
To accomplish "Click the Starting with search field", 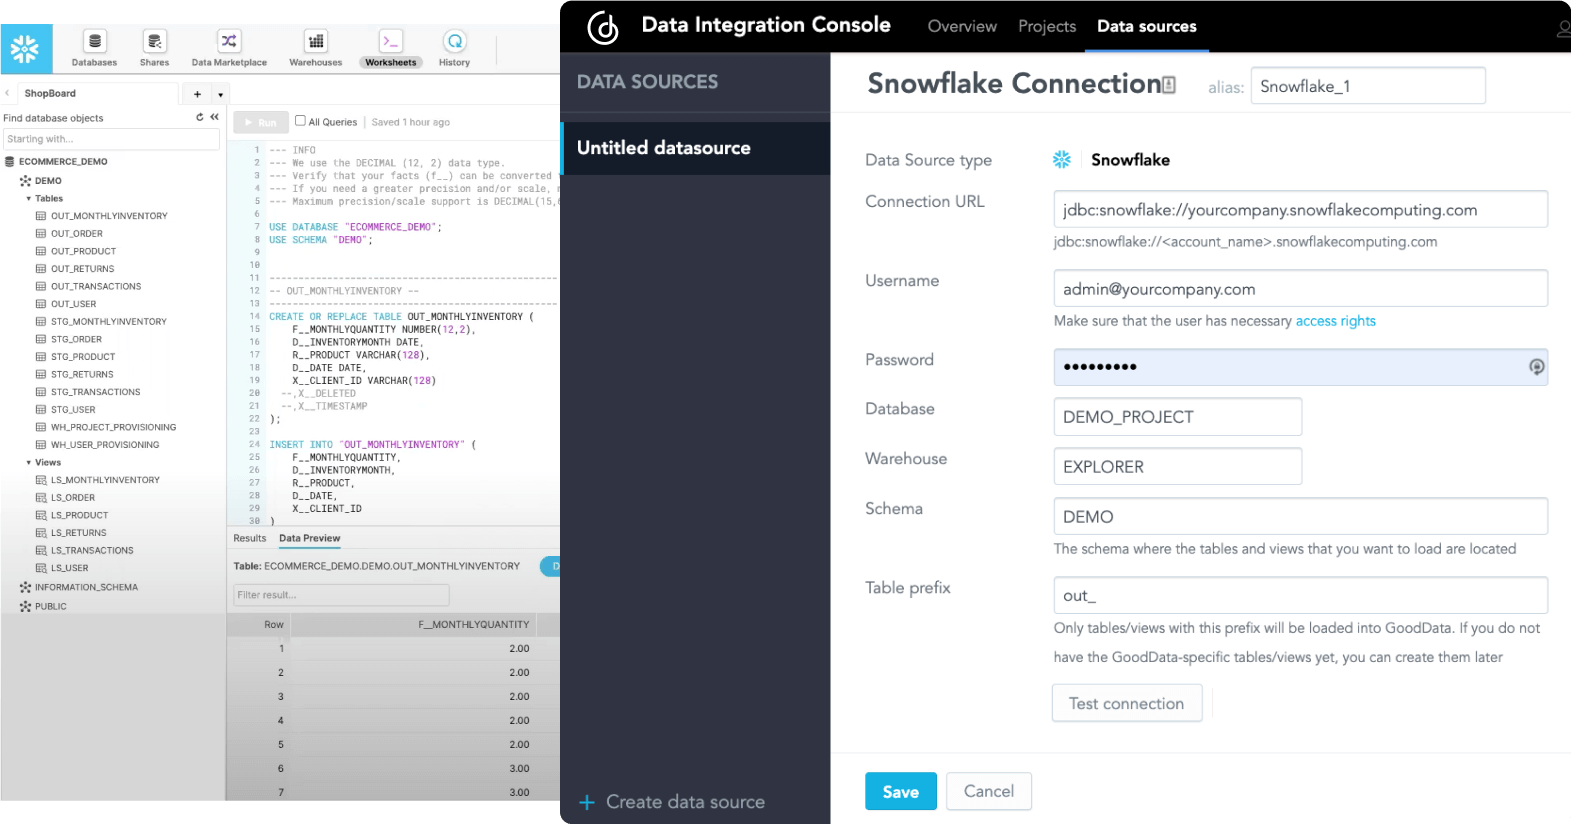I will [x=111, y=139].
